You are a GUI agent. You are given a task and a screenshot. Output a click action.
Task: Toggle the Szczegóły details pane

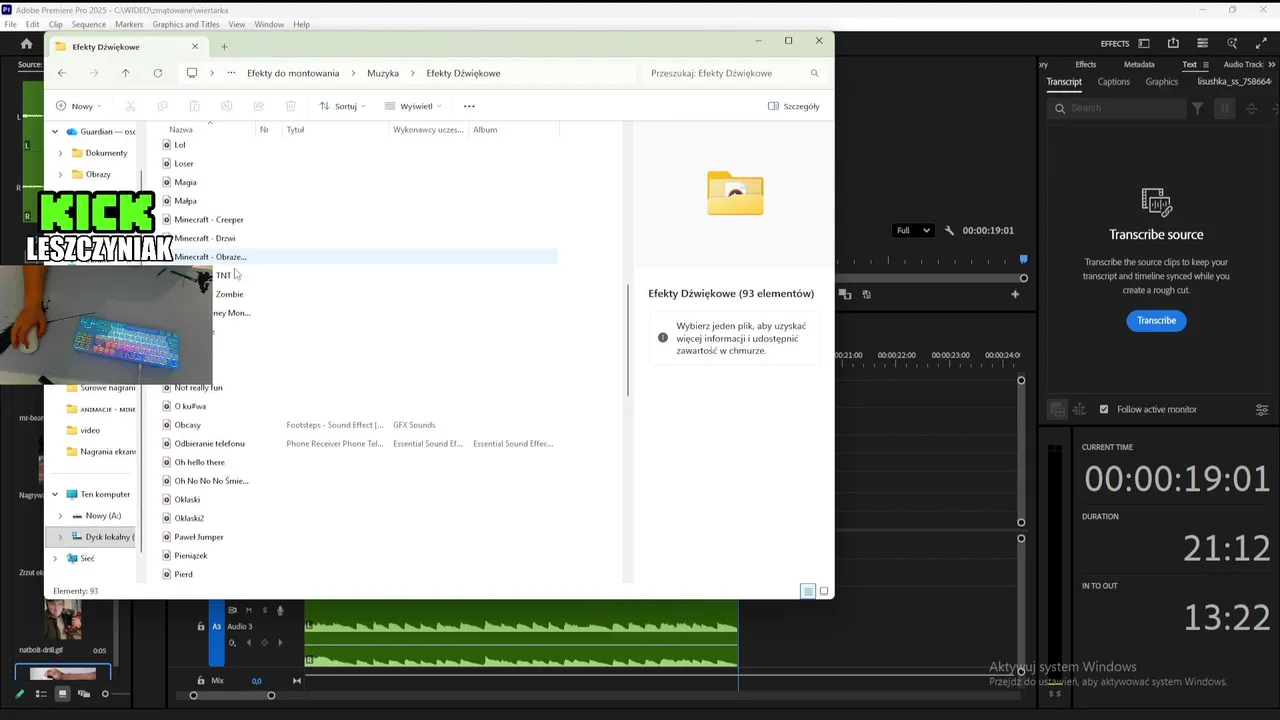point(793,106)
